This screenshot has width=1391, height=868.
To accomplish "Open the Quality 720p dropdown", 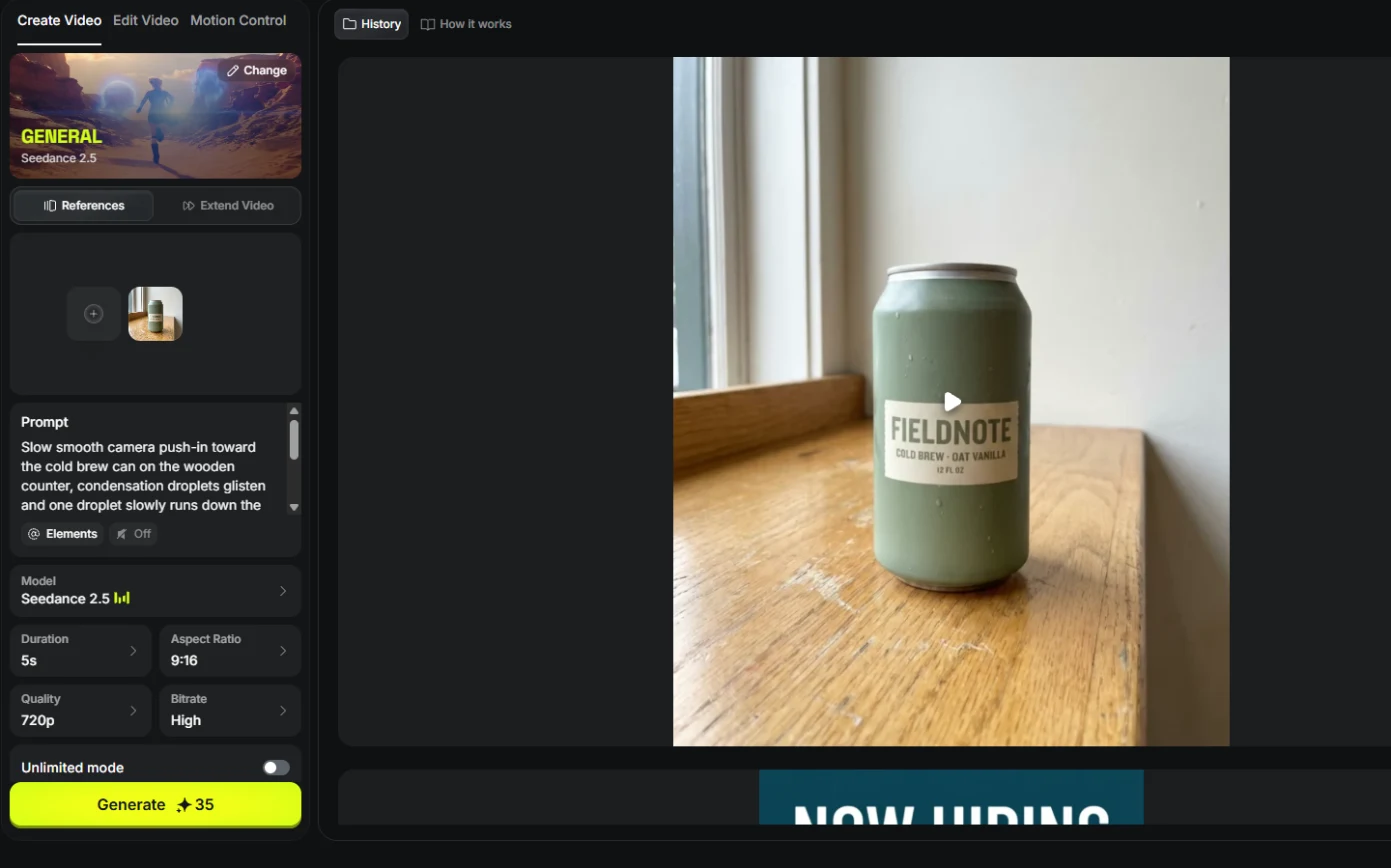I will 80,710.
